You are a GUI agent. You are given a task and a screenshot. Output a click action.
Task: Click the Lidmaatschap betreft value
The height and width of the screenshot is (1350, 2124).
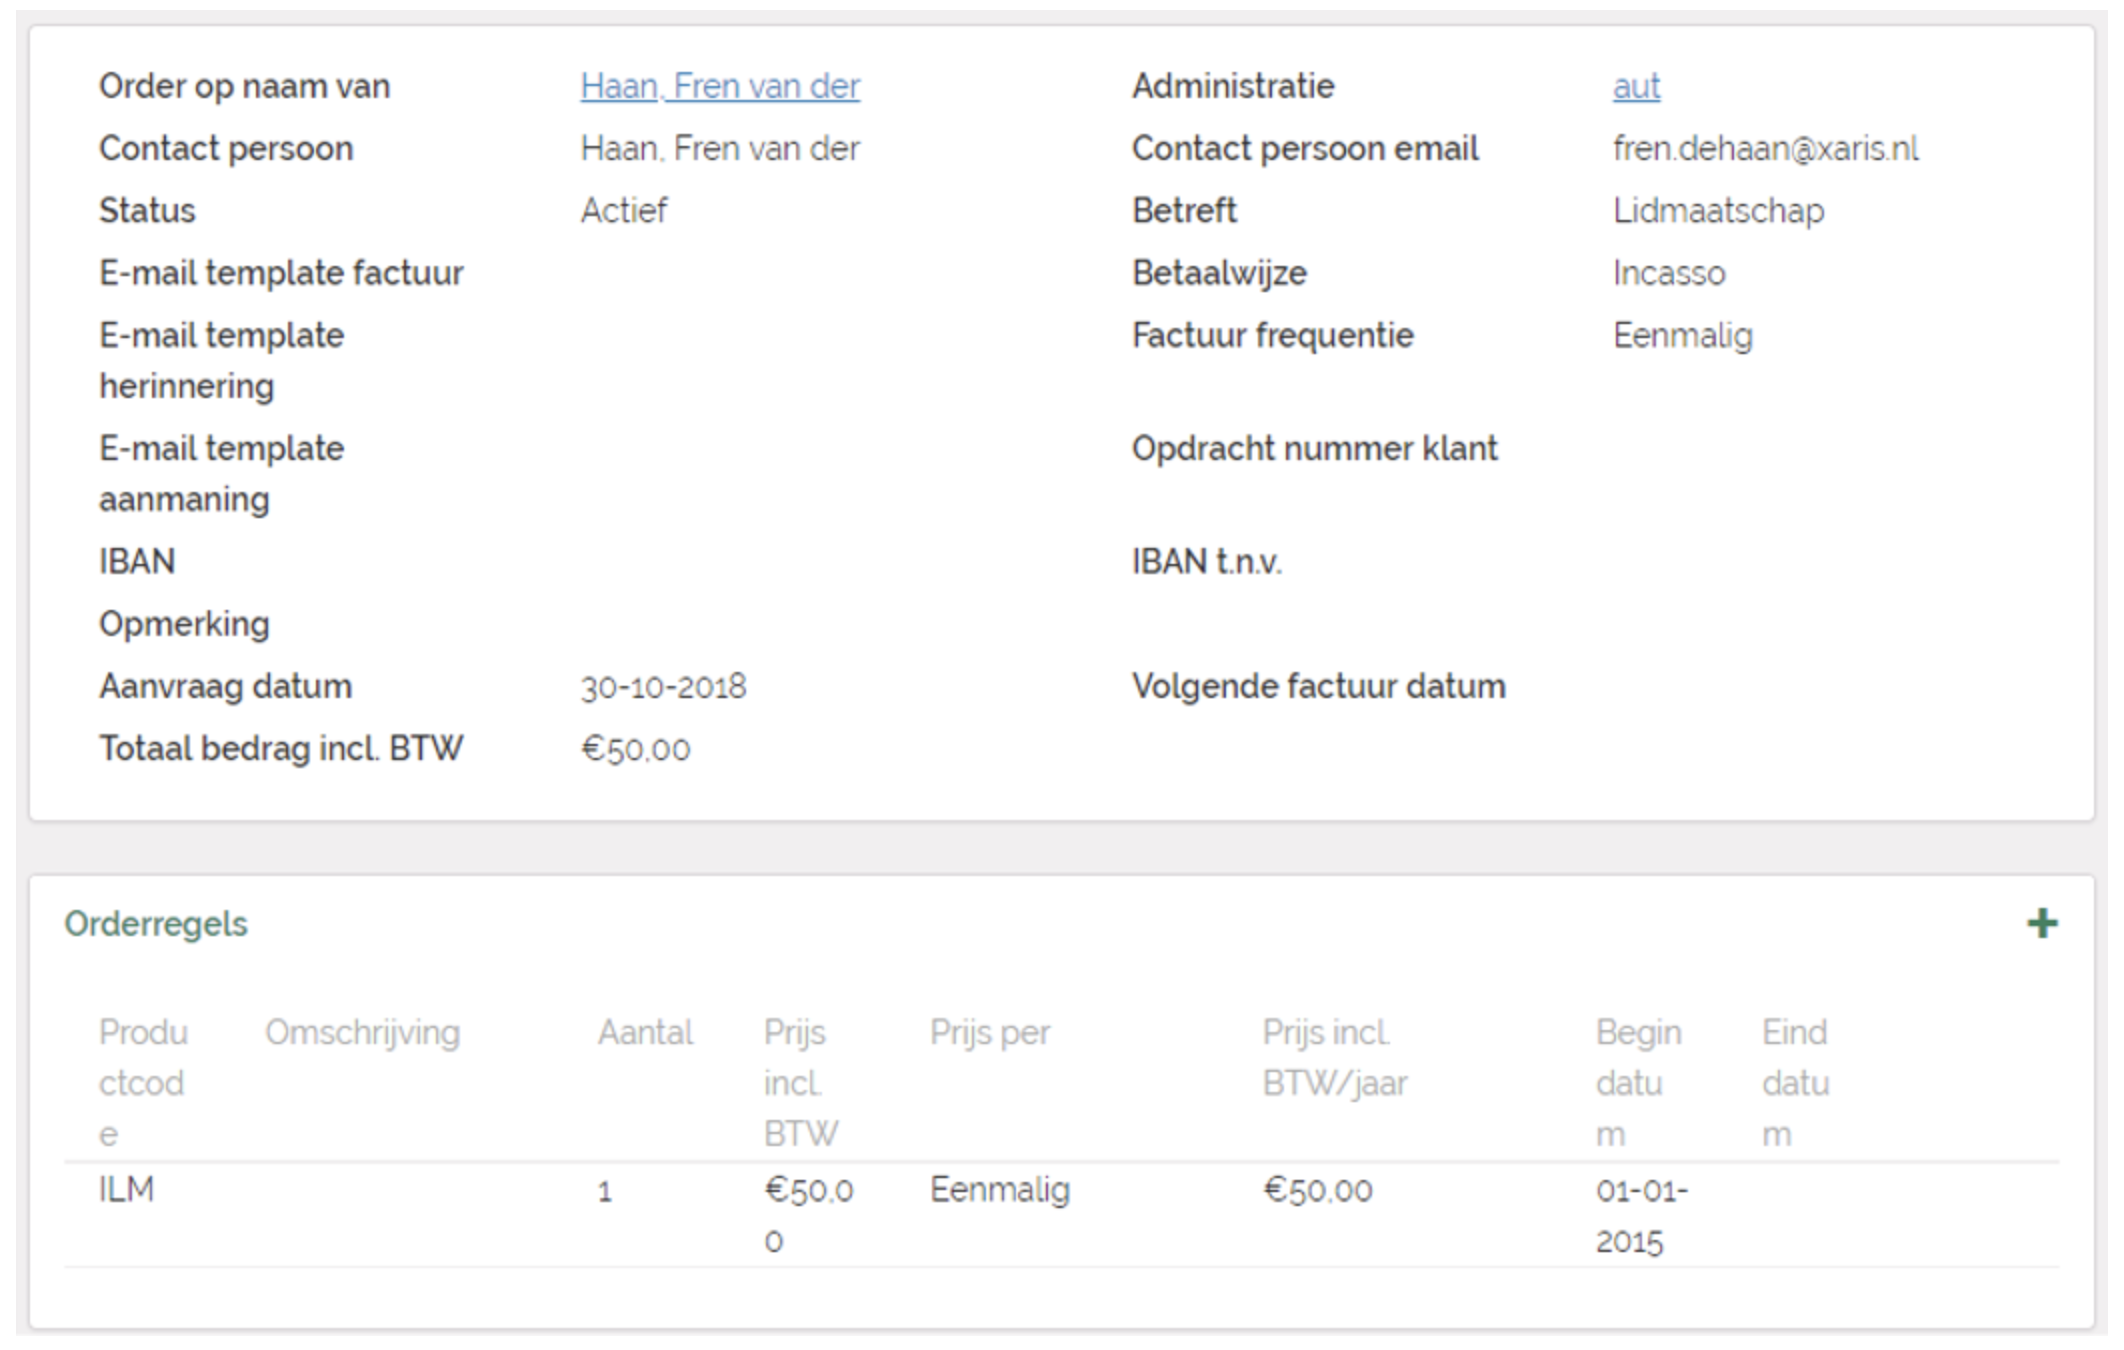(x=1718, y=210)
